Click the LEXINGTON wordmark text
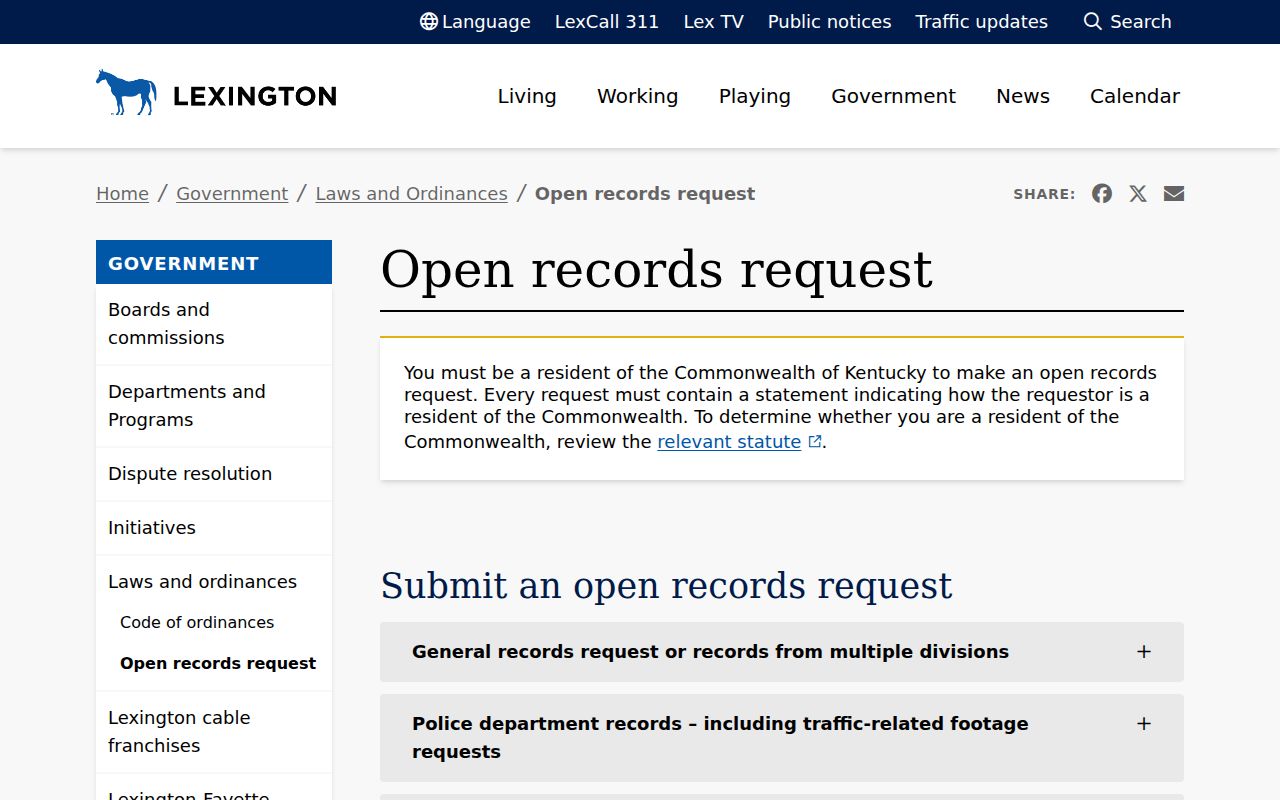Screen dimensions: 1280x800 [255, 96]
